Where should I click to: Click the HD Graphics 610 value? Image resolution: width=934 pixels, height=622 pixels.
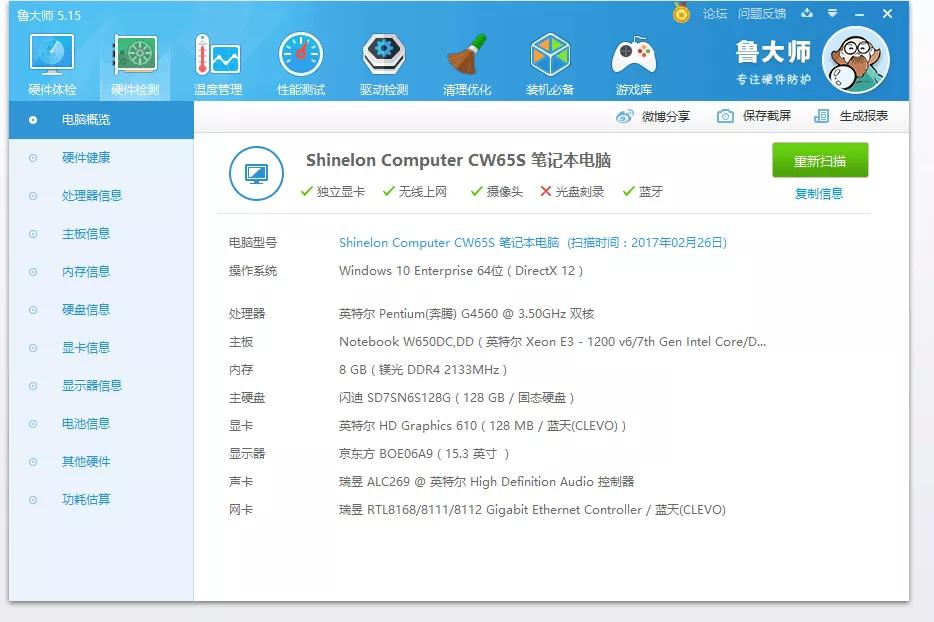pyautogui.click(x=482, y=425)
